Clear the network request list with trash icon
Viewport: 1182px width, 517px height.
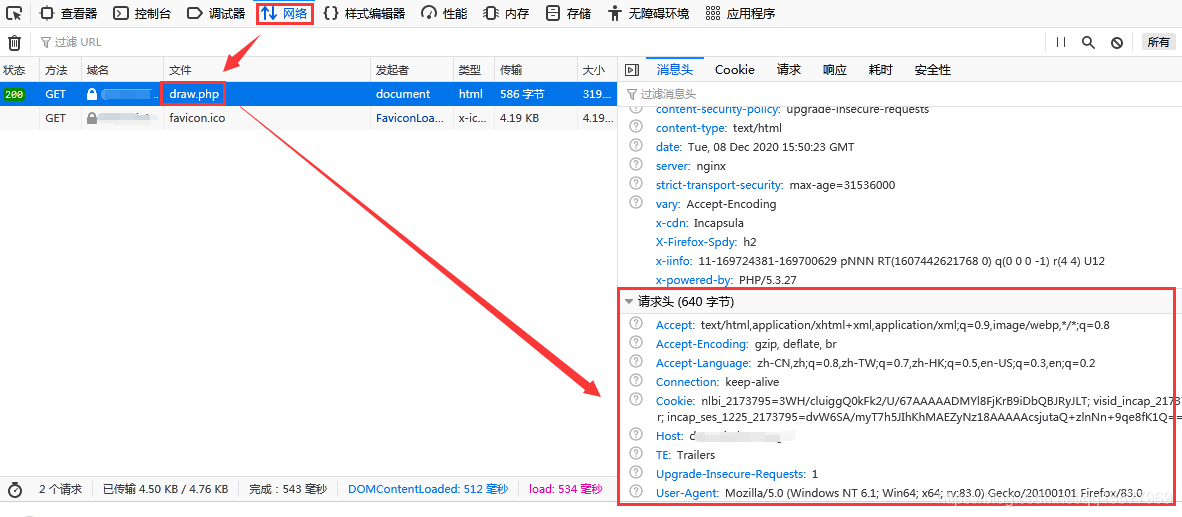pos(14,42)
